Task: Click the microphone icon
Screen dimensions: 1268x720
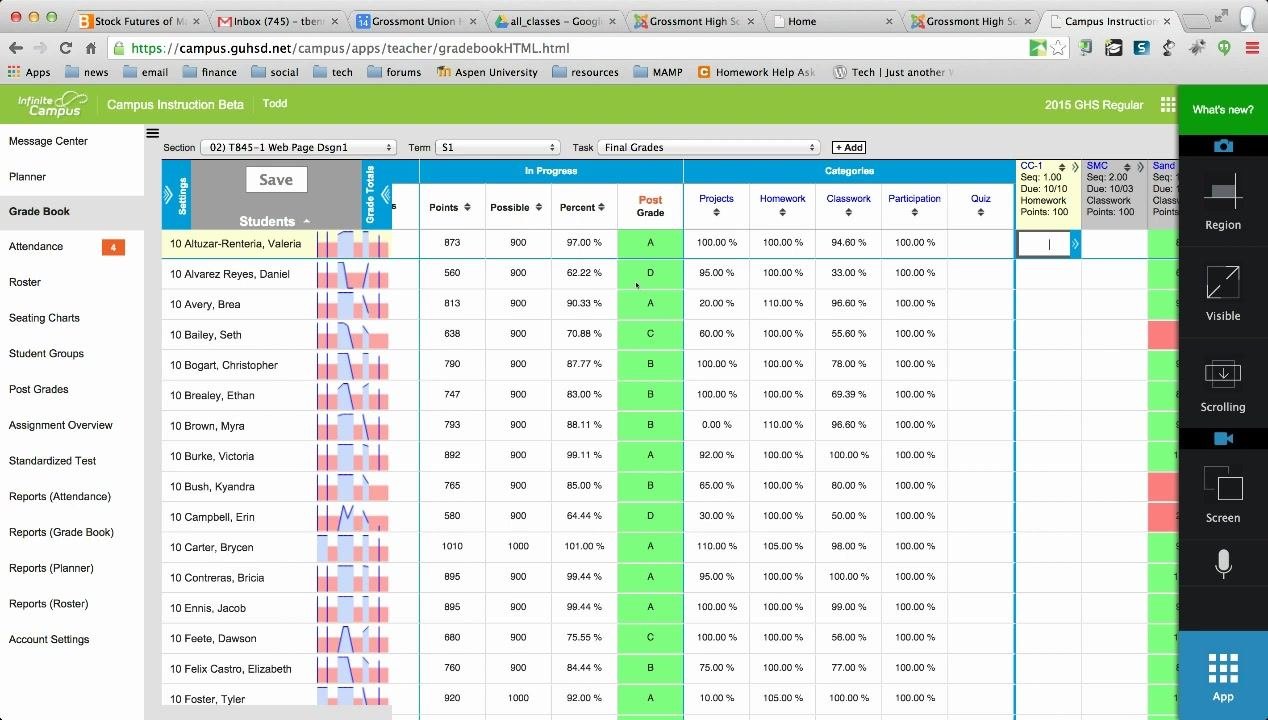Action: 1223,564
